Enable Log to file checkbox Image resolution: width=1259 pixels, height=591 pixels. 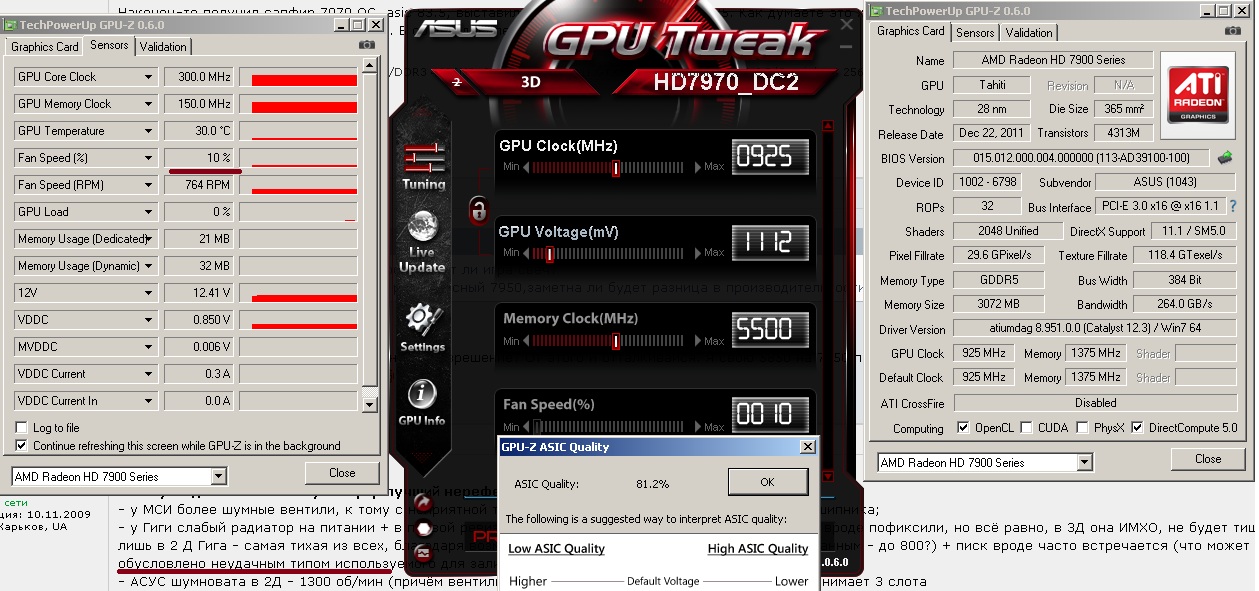pyautogui.click(x=22, y=428)
